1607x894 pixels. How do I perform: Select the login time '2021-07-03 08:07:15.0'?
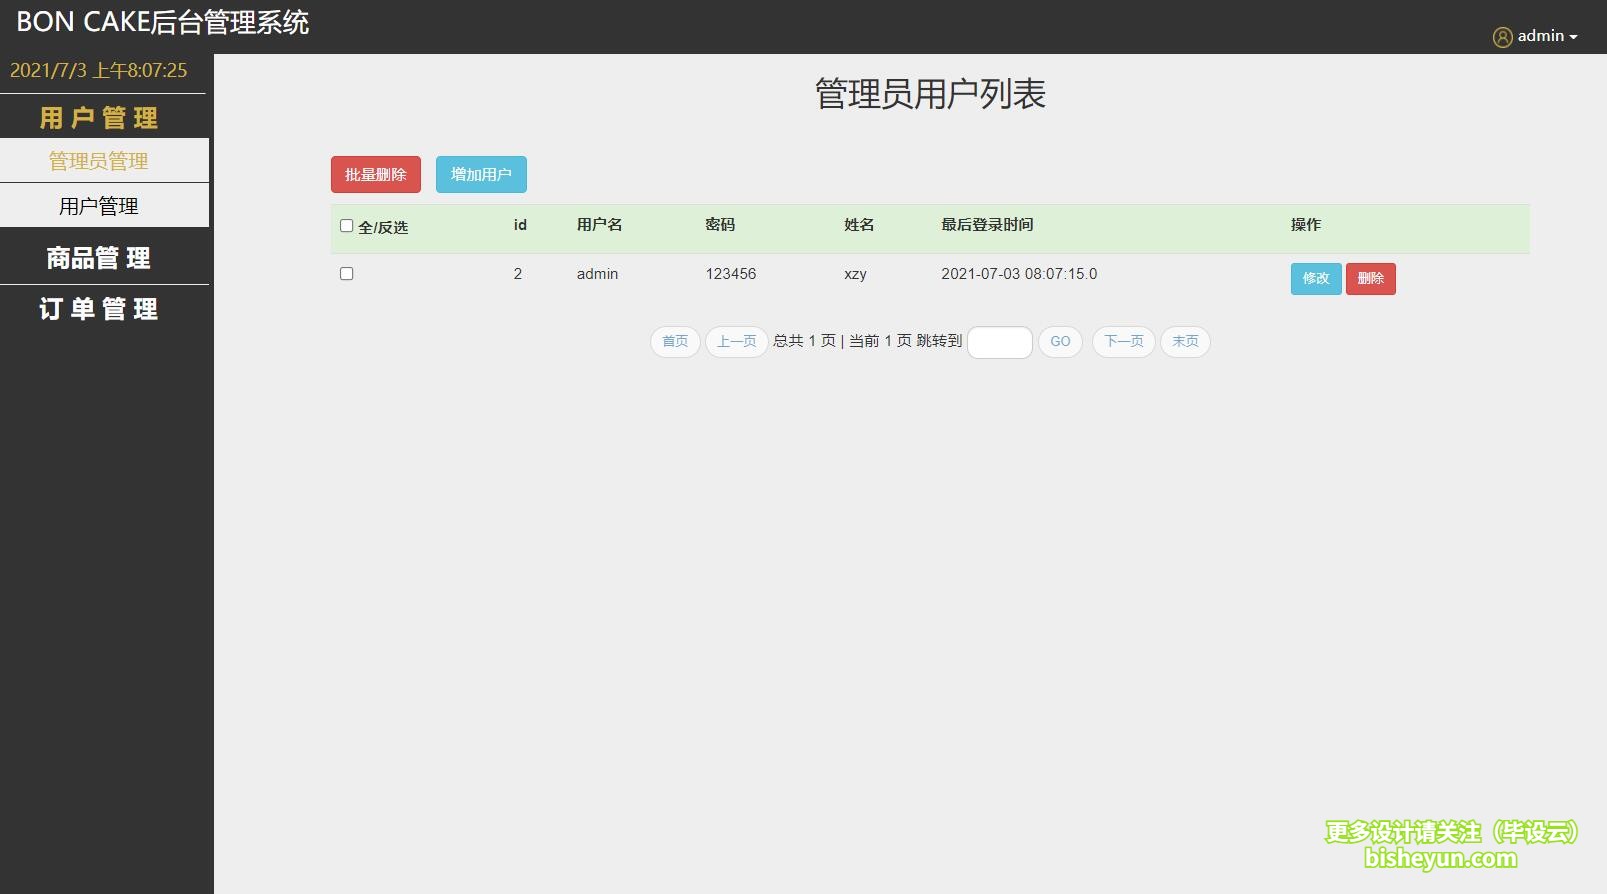[x=1019, y=274]
